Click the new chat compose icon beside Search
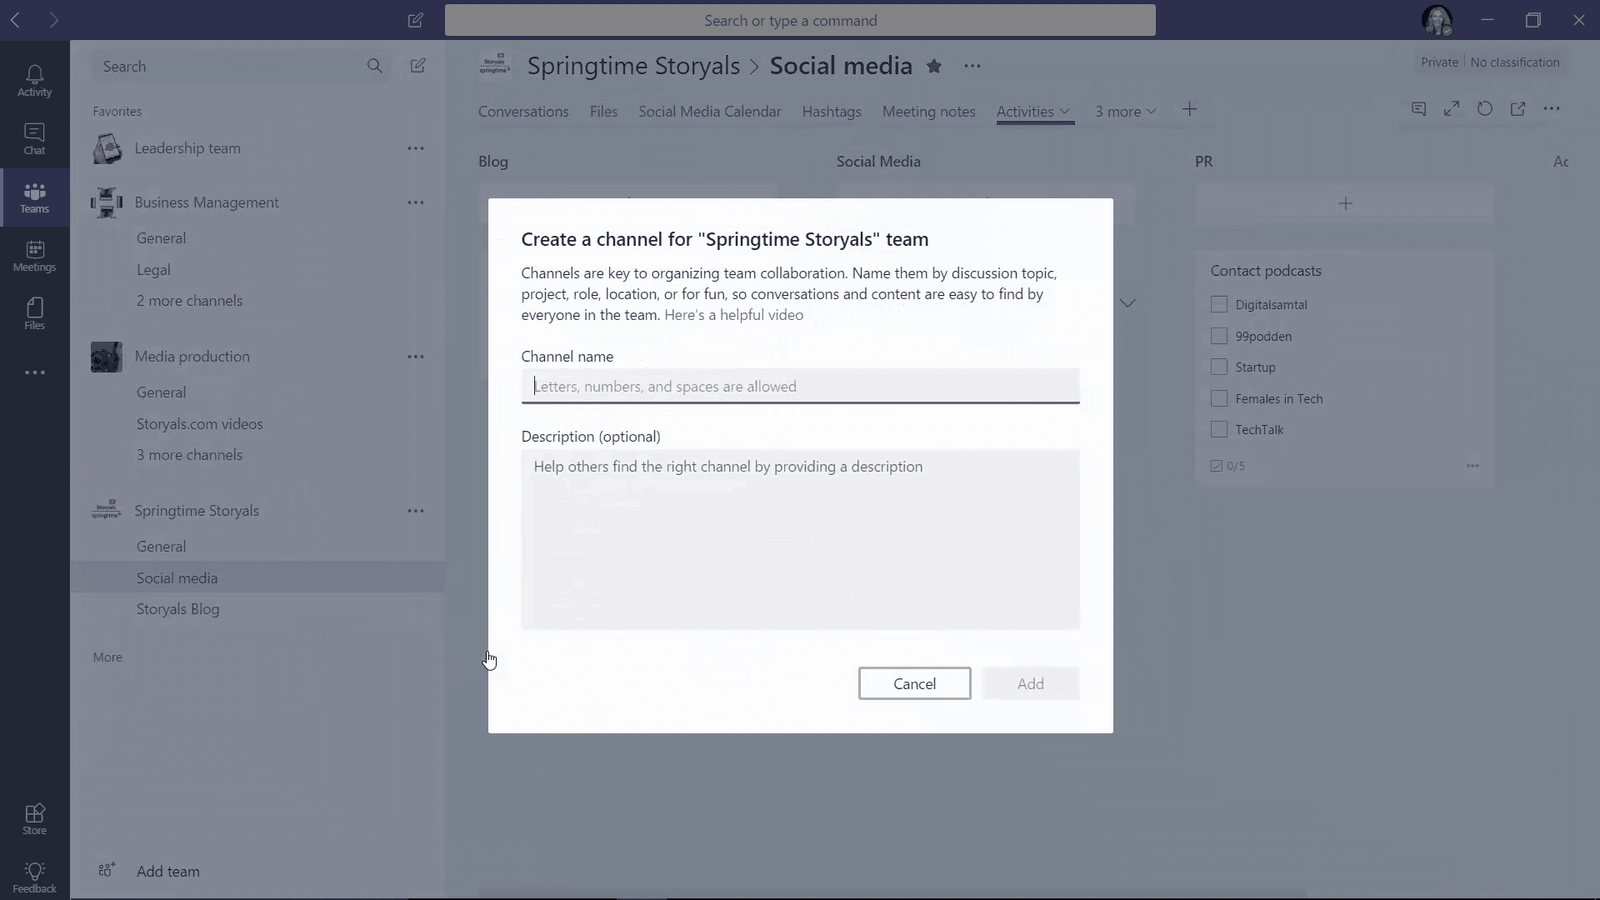This screenshot has width=1600, height=900. tap(418, 66)
